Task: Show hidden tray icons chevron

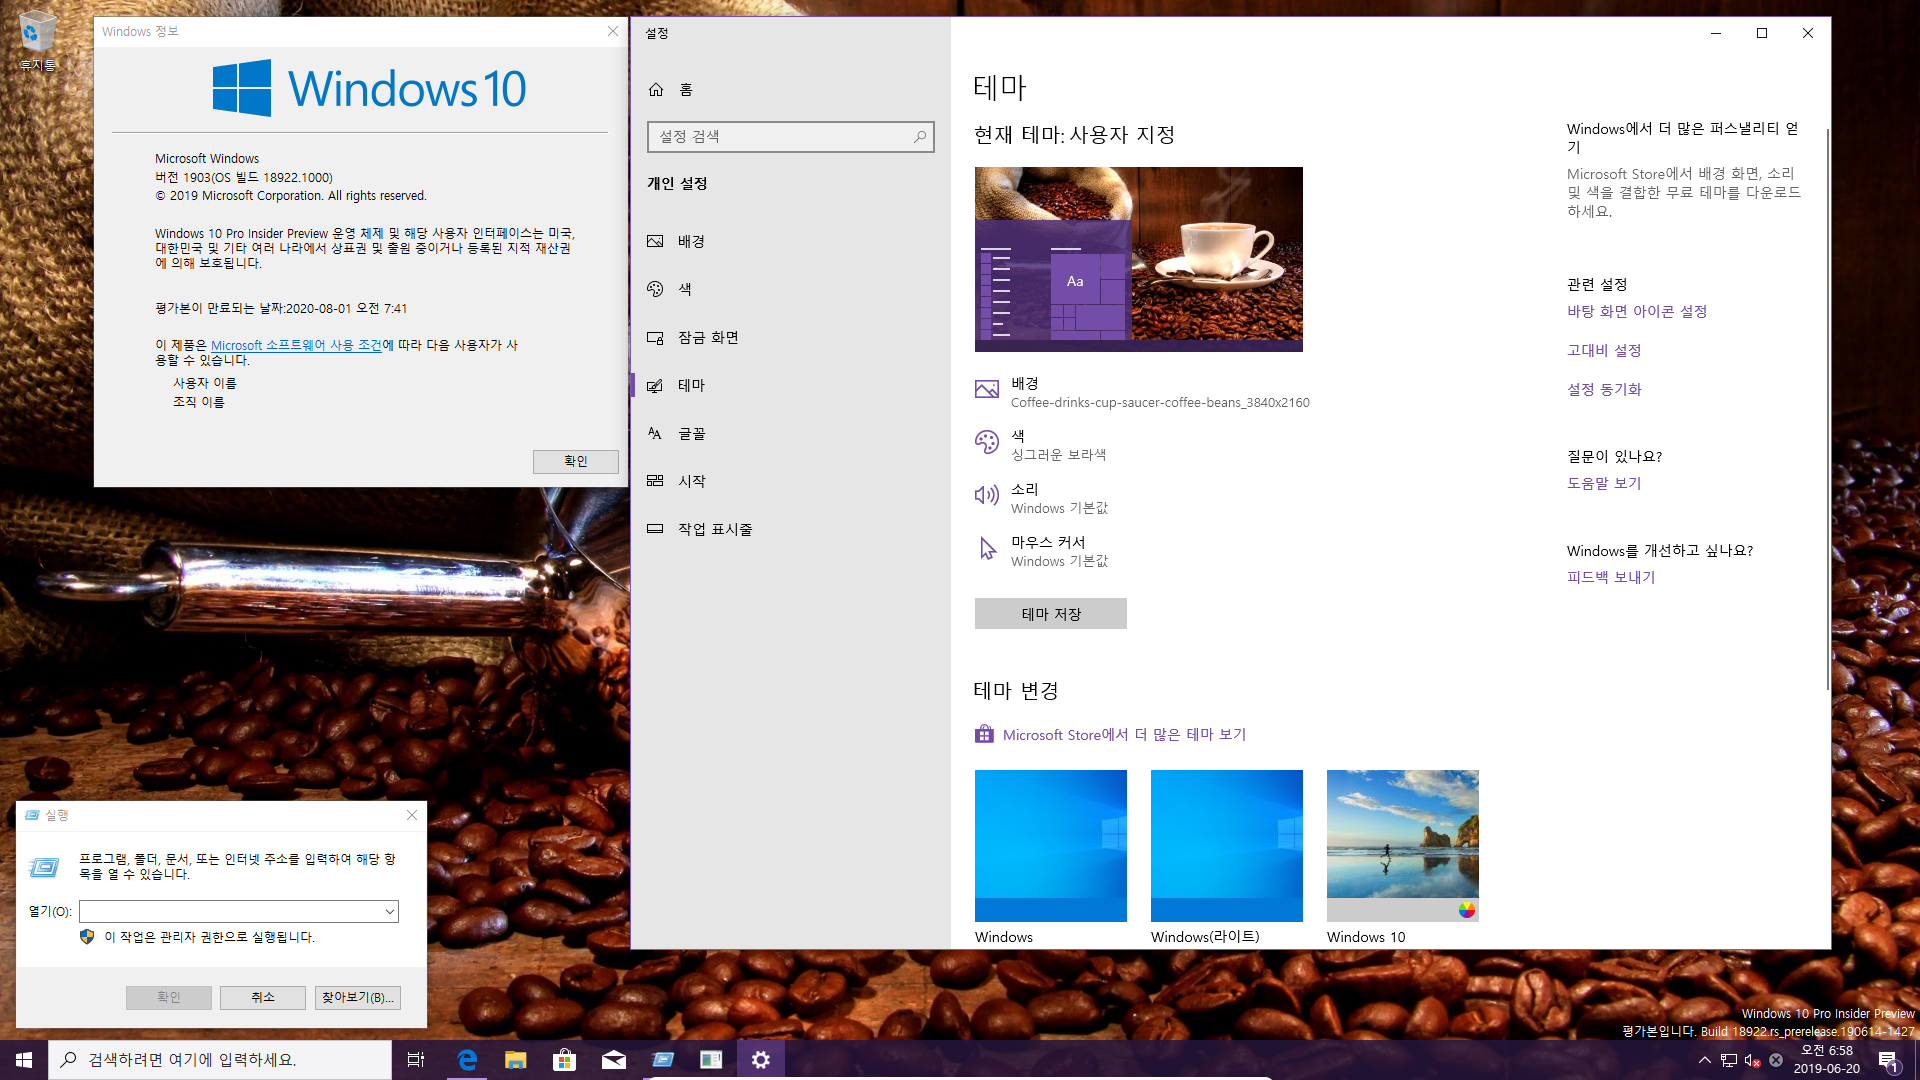Action: coord(1704,1061)
